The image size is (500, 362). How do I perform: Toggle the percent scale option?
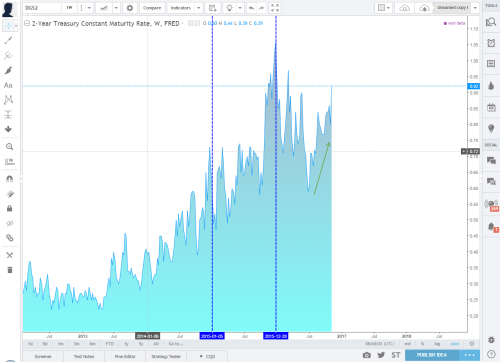point(422,344)
